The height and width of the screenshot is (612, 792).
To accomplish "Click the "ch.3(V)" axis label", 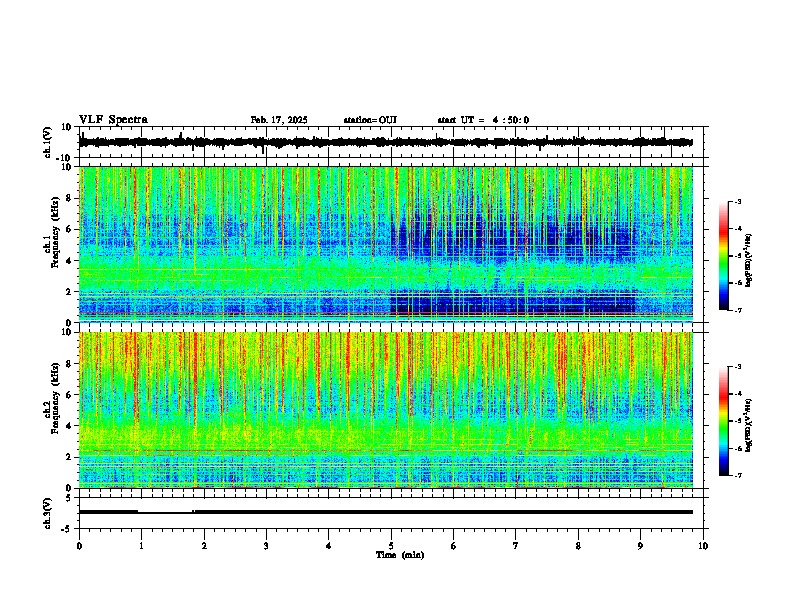I will click(x=48, y=513).
